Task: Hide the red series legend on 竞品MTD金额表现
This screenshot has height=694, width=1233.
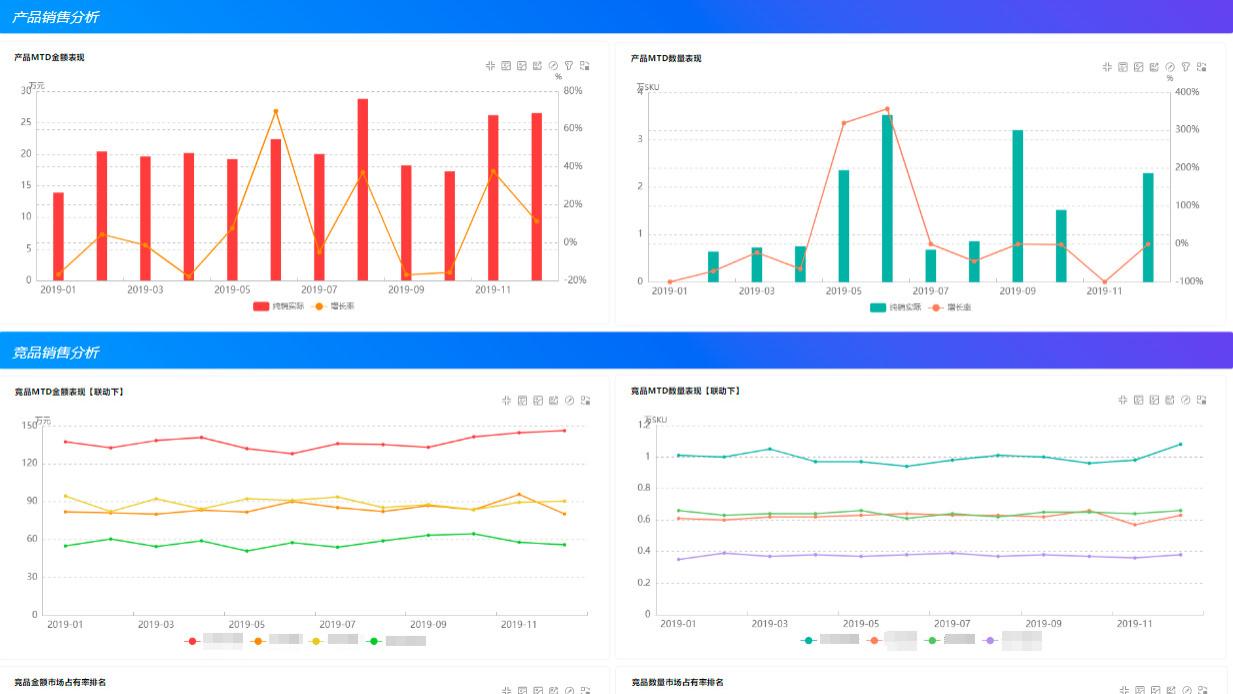Action: [x=212, y=640]
